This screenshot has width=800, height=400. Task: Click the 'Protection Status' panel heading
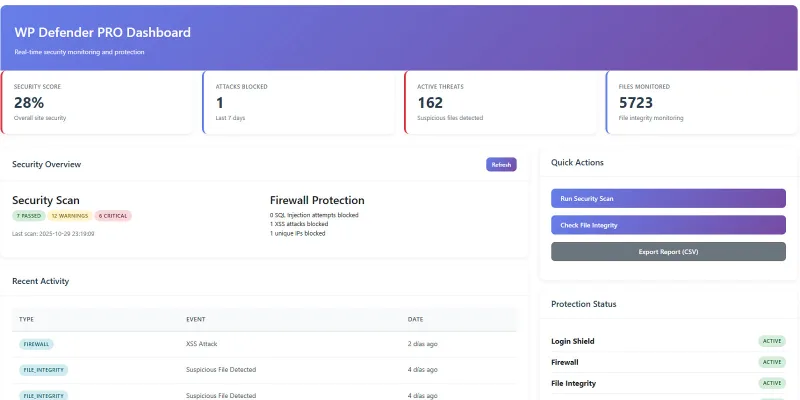[584, 304]
